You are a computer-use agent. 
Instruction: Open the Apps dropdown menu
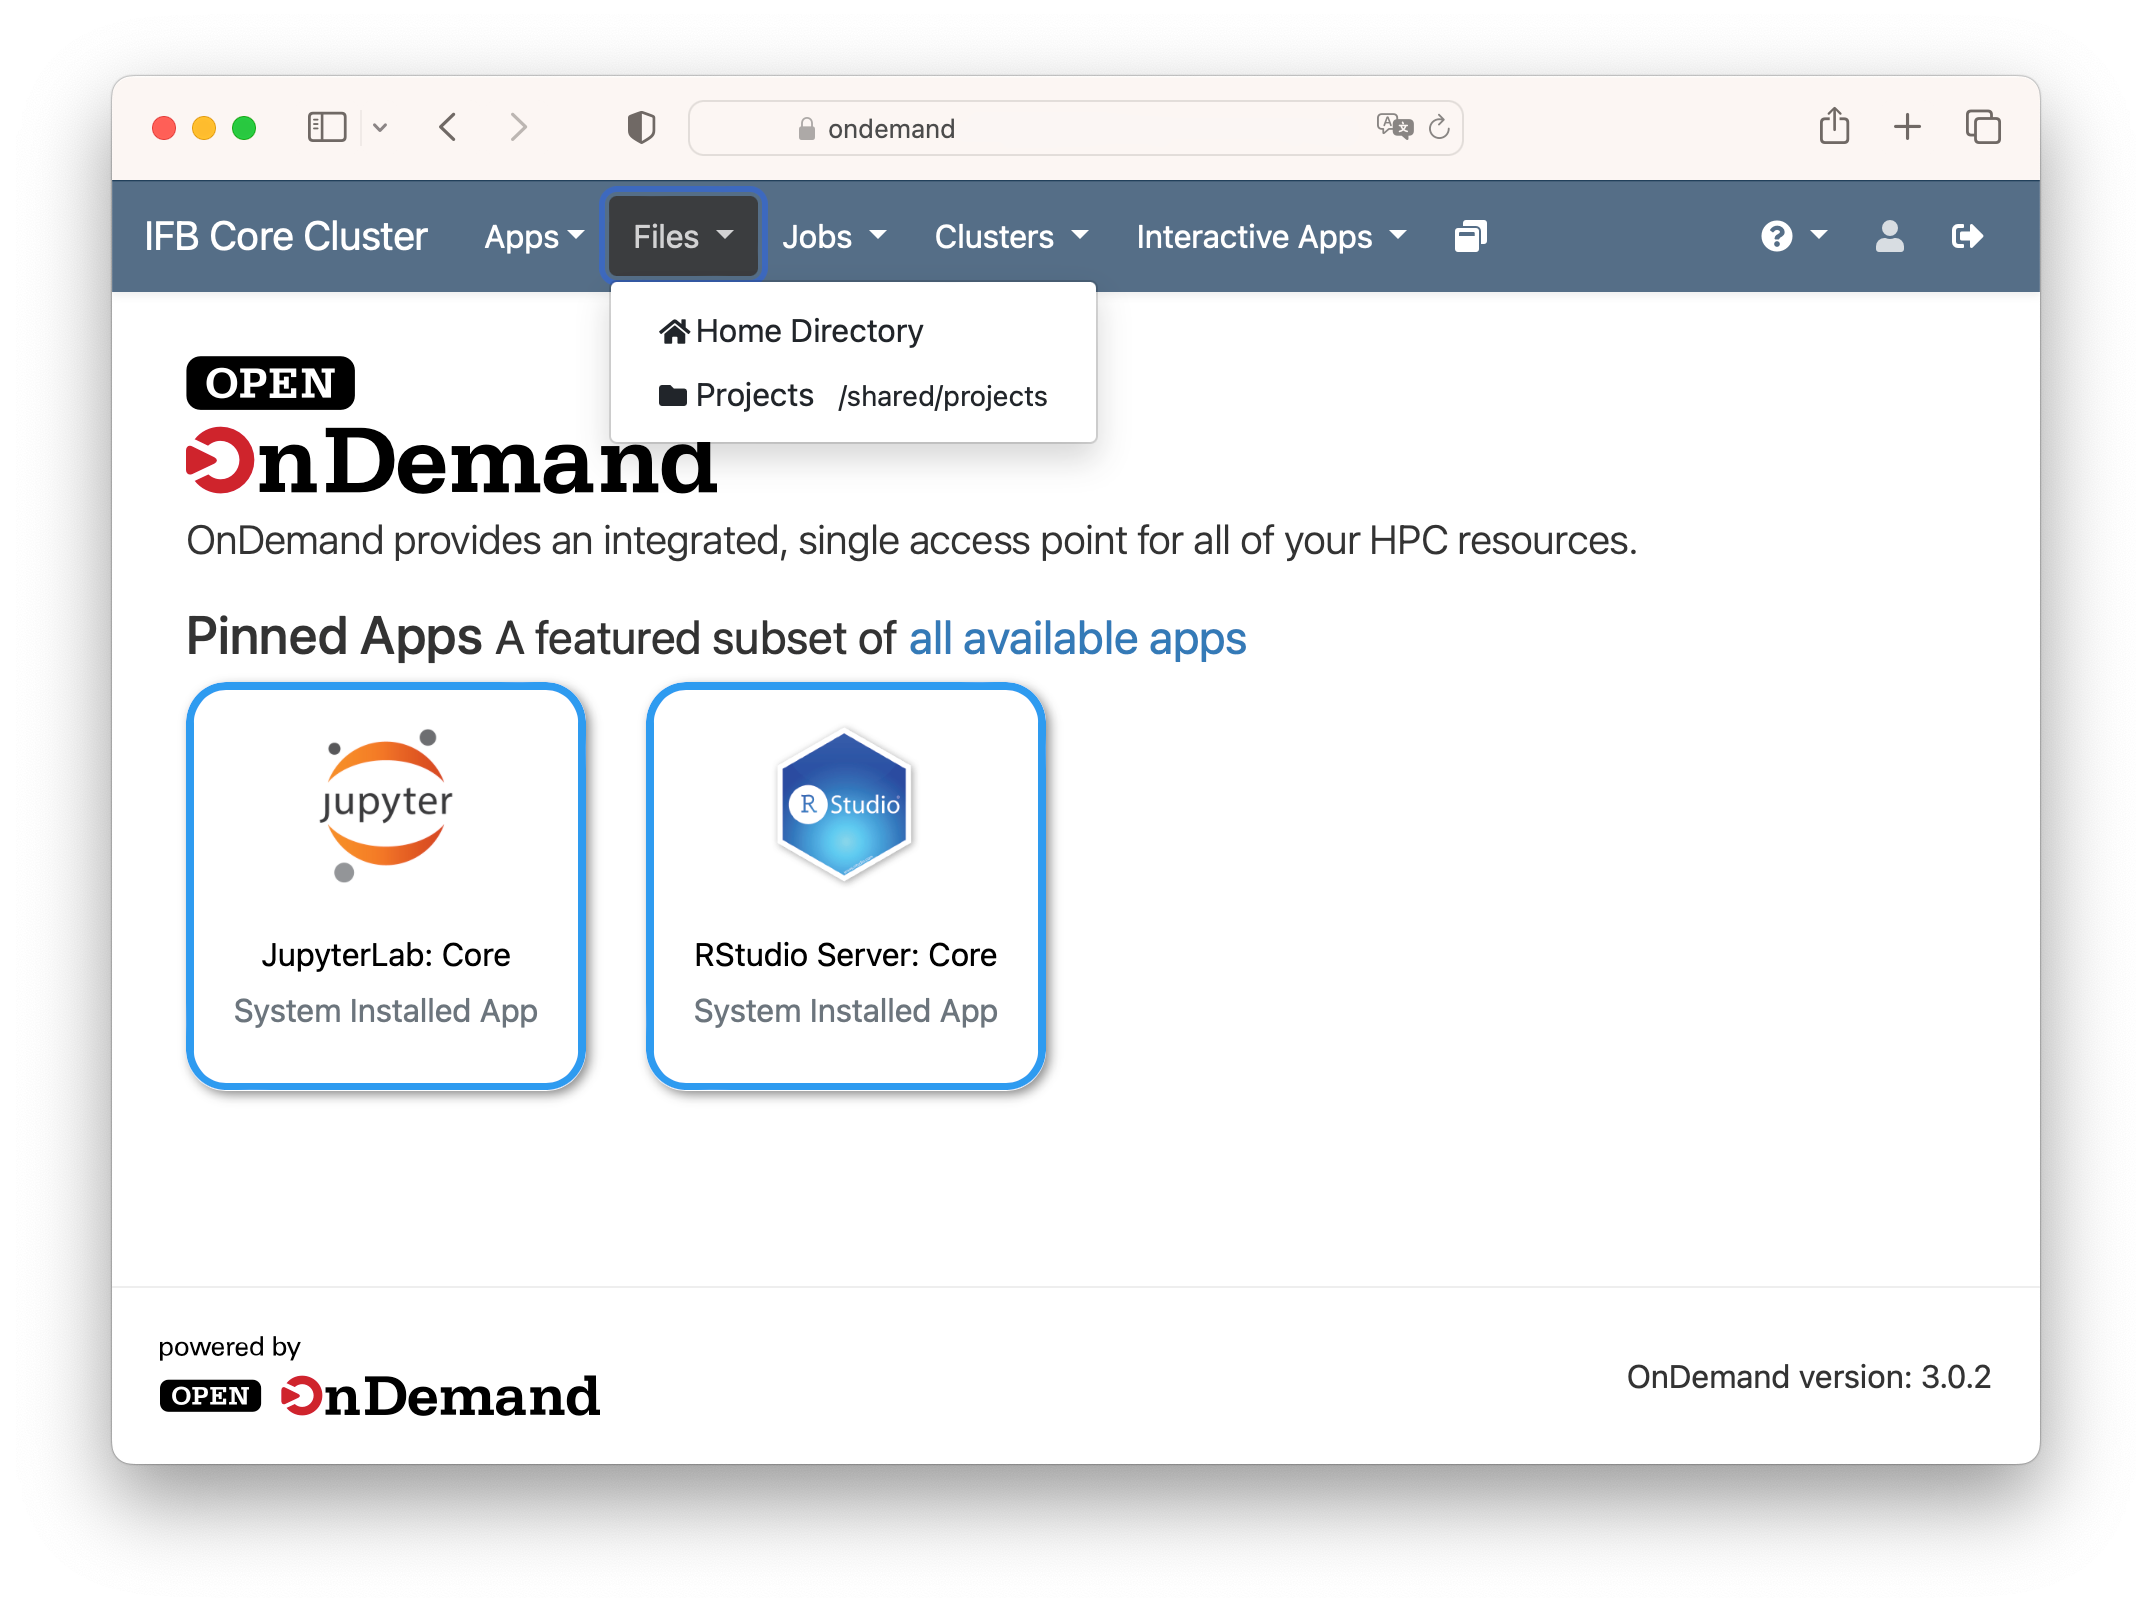(x=534, y=237)
